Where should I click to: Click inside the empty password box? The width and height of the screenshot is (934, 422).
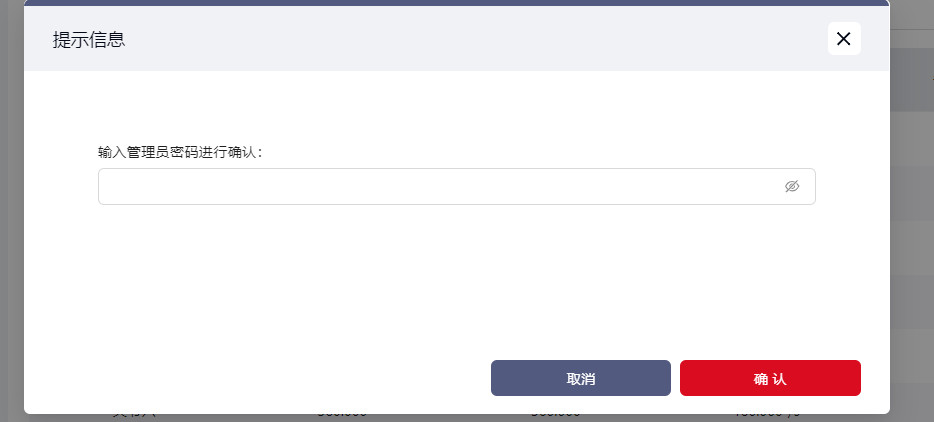(x=440, y=186)
